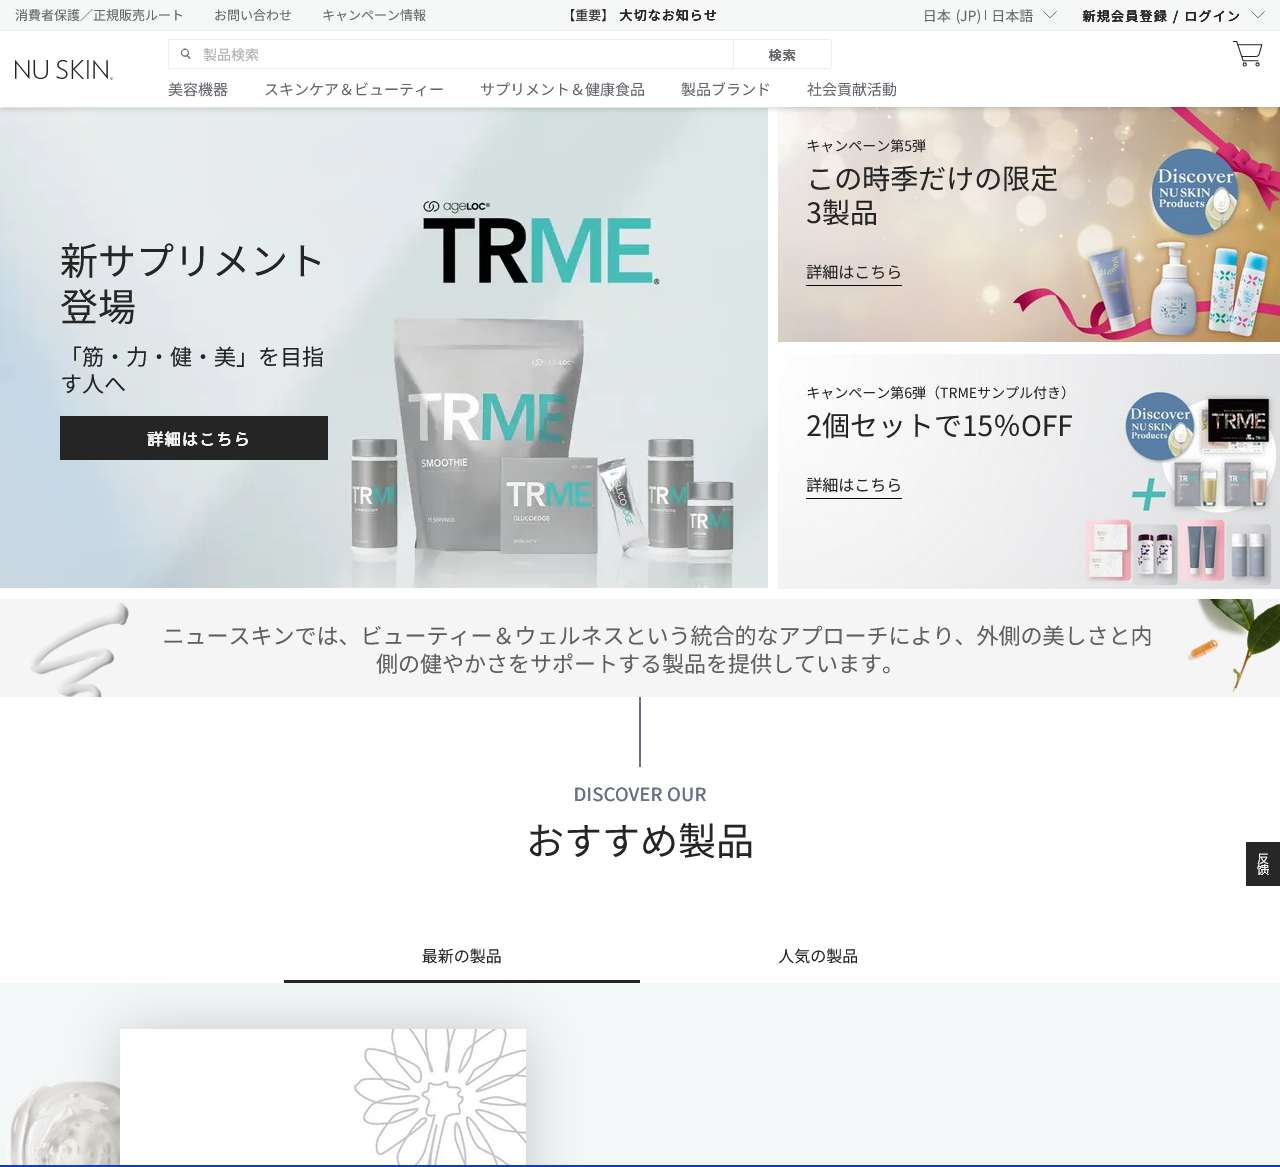1280x1167 pixels.
Task: Open お問い合わせ link
Action: pos(253,15)
